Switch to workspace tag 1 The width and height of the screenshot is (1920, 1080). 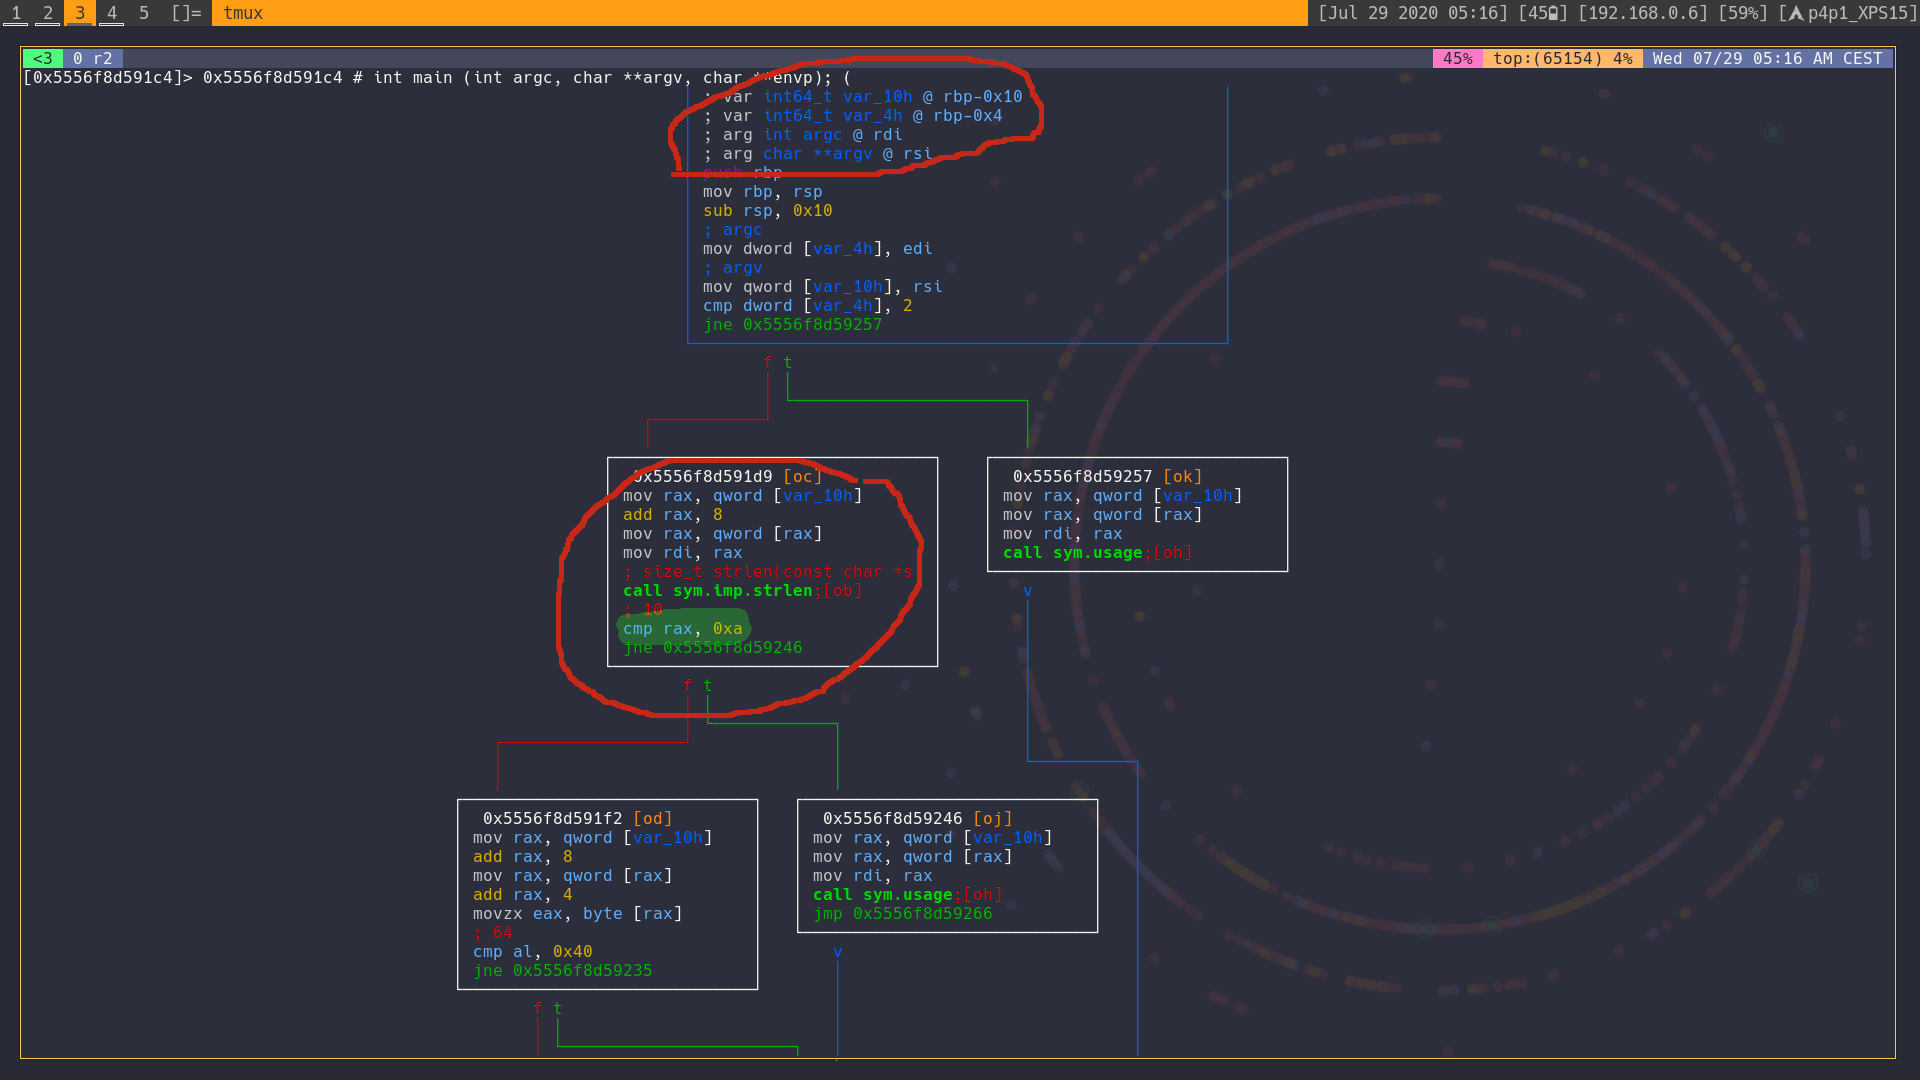tap(16, 13)
